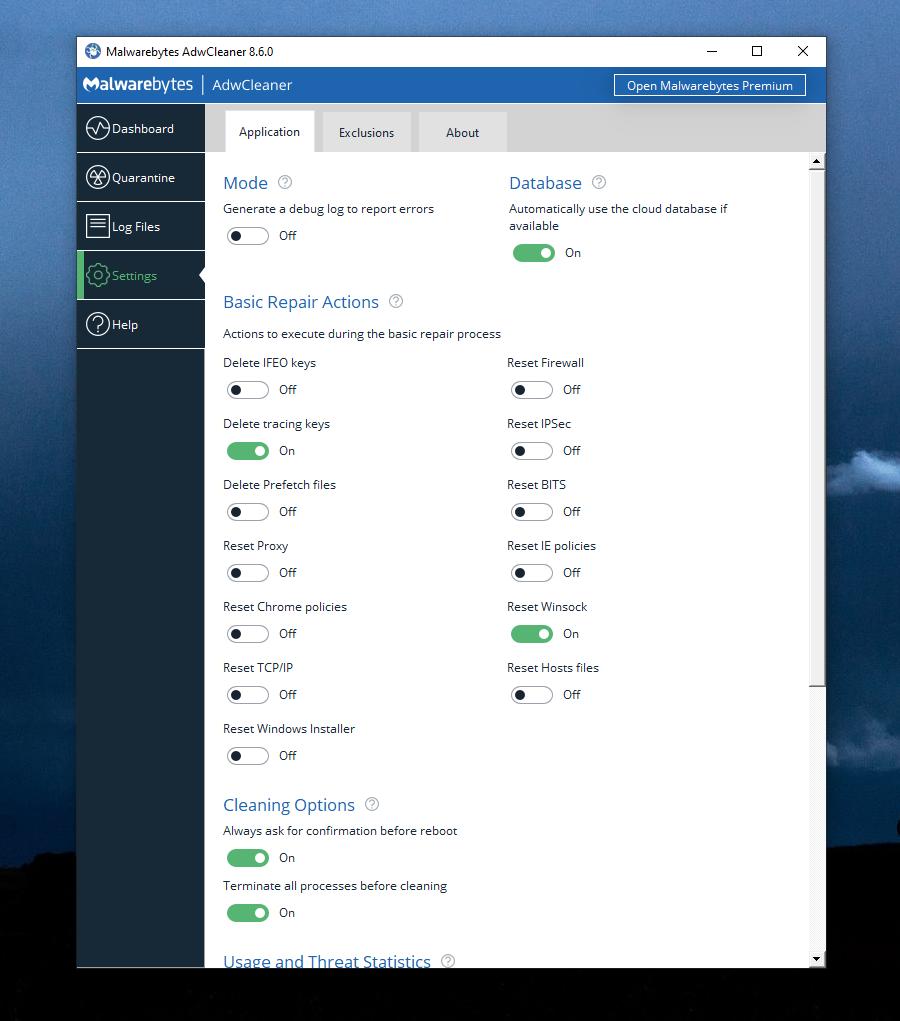Screen dimensions: 900x1021
Task: Open Help in the sidebar
Action: point(141,324)
